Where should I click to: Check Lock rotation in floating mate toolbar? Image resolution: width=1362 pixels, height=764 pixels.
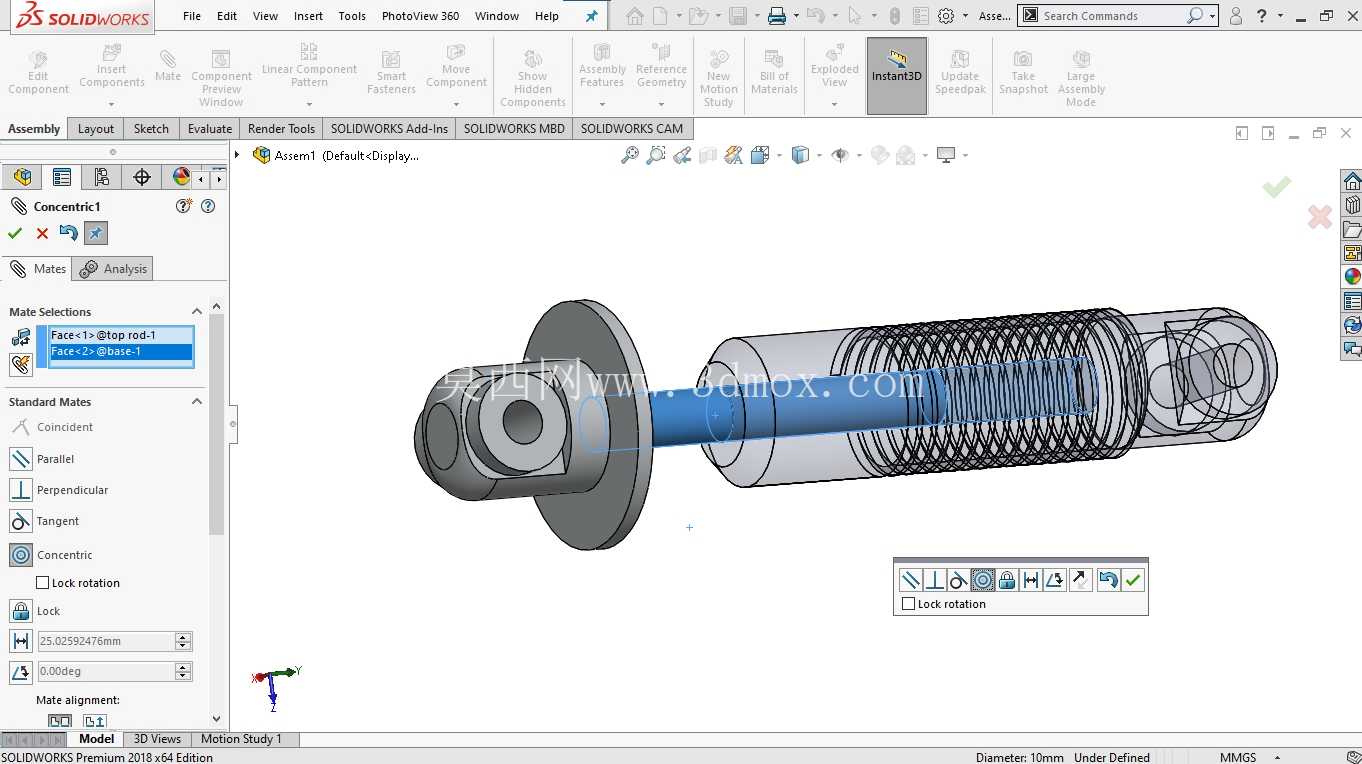pyautogui.click(x=908, y=604)
